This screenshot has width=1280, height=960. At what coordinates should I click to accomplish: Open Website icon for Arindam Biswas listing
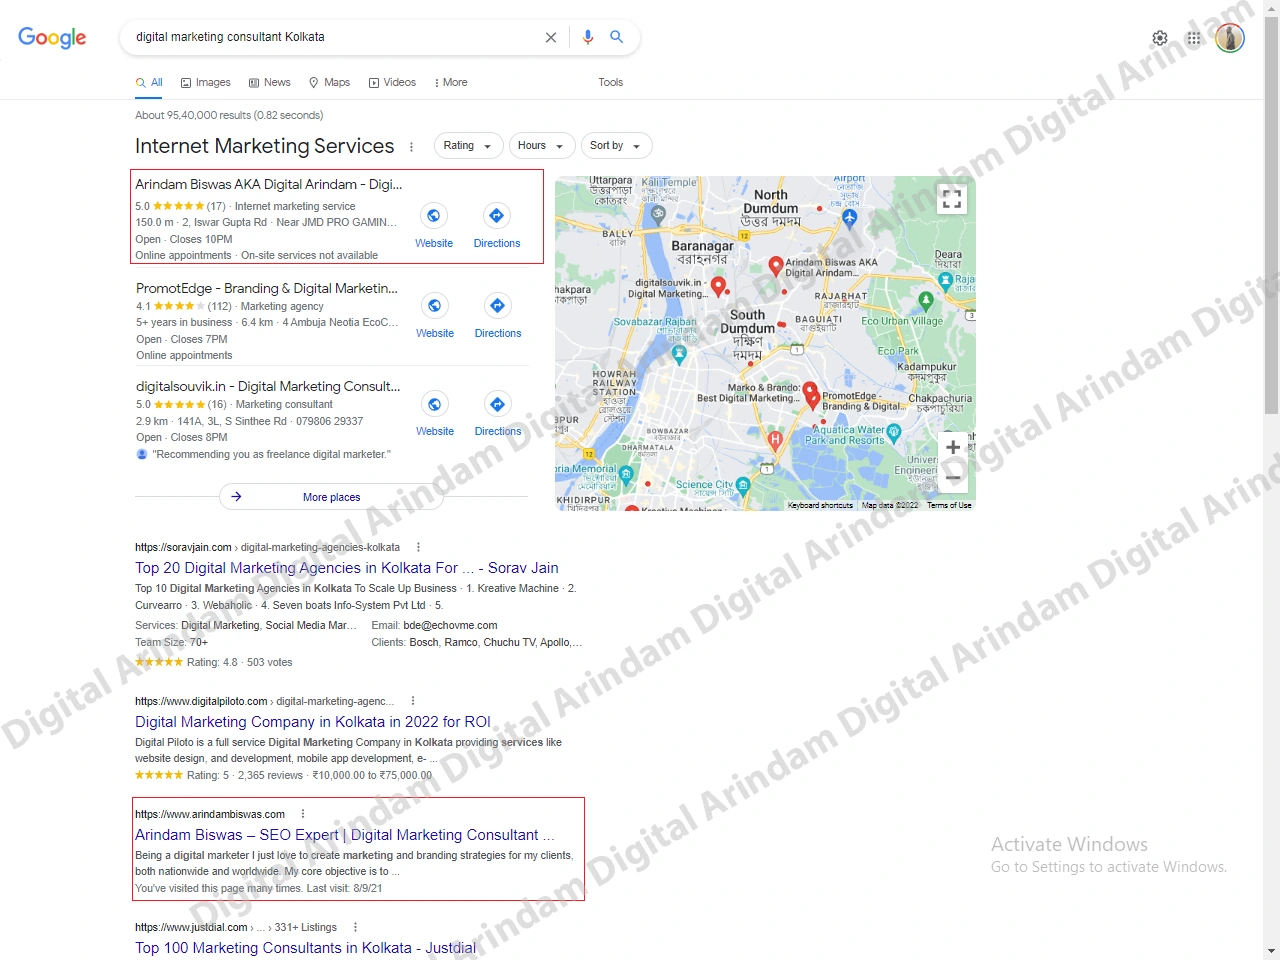pyautogui.click(x=434, y=215)
